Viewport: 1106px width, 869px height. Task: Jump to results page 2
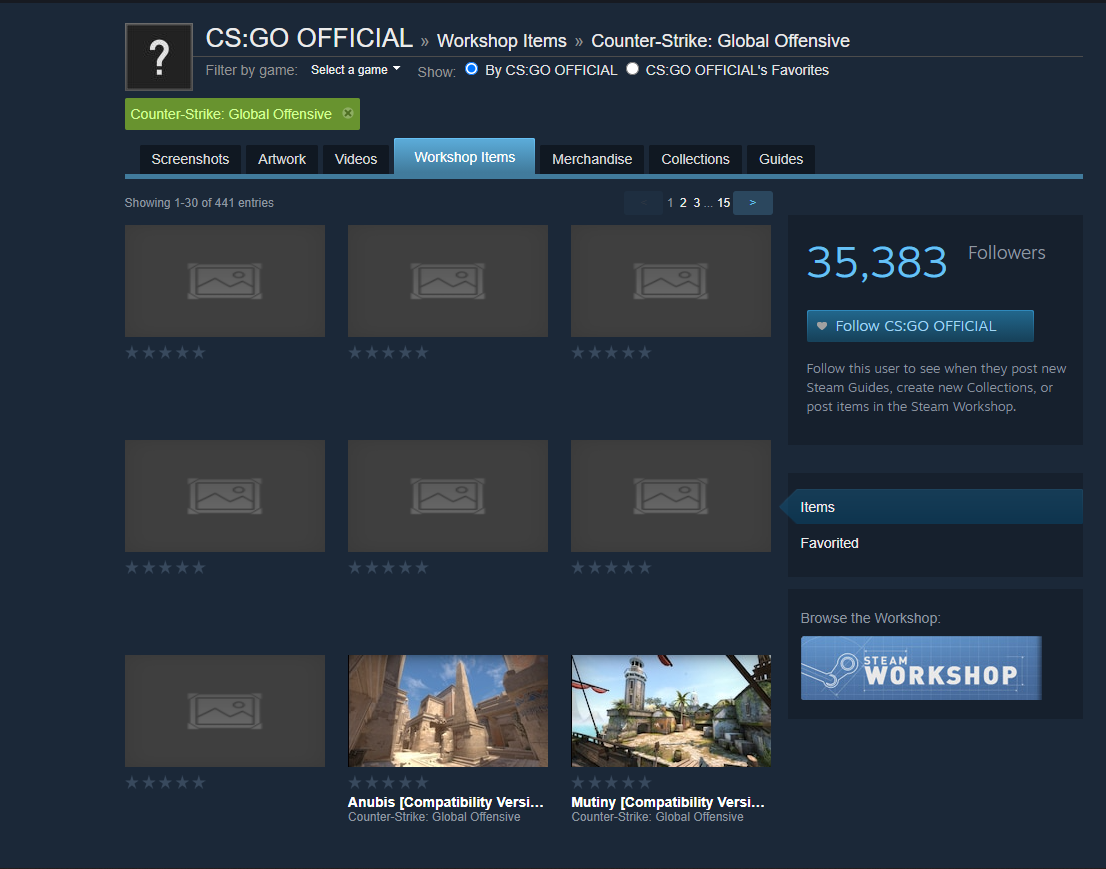click(x=683, y=202)
